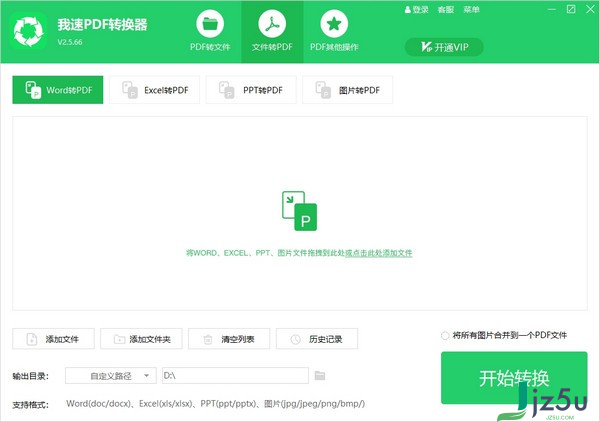
Task: Click the 我速PDF转换器 recycle logo icon
Action: (x=29, y=31)
